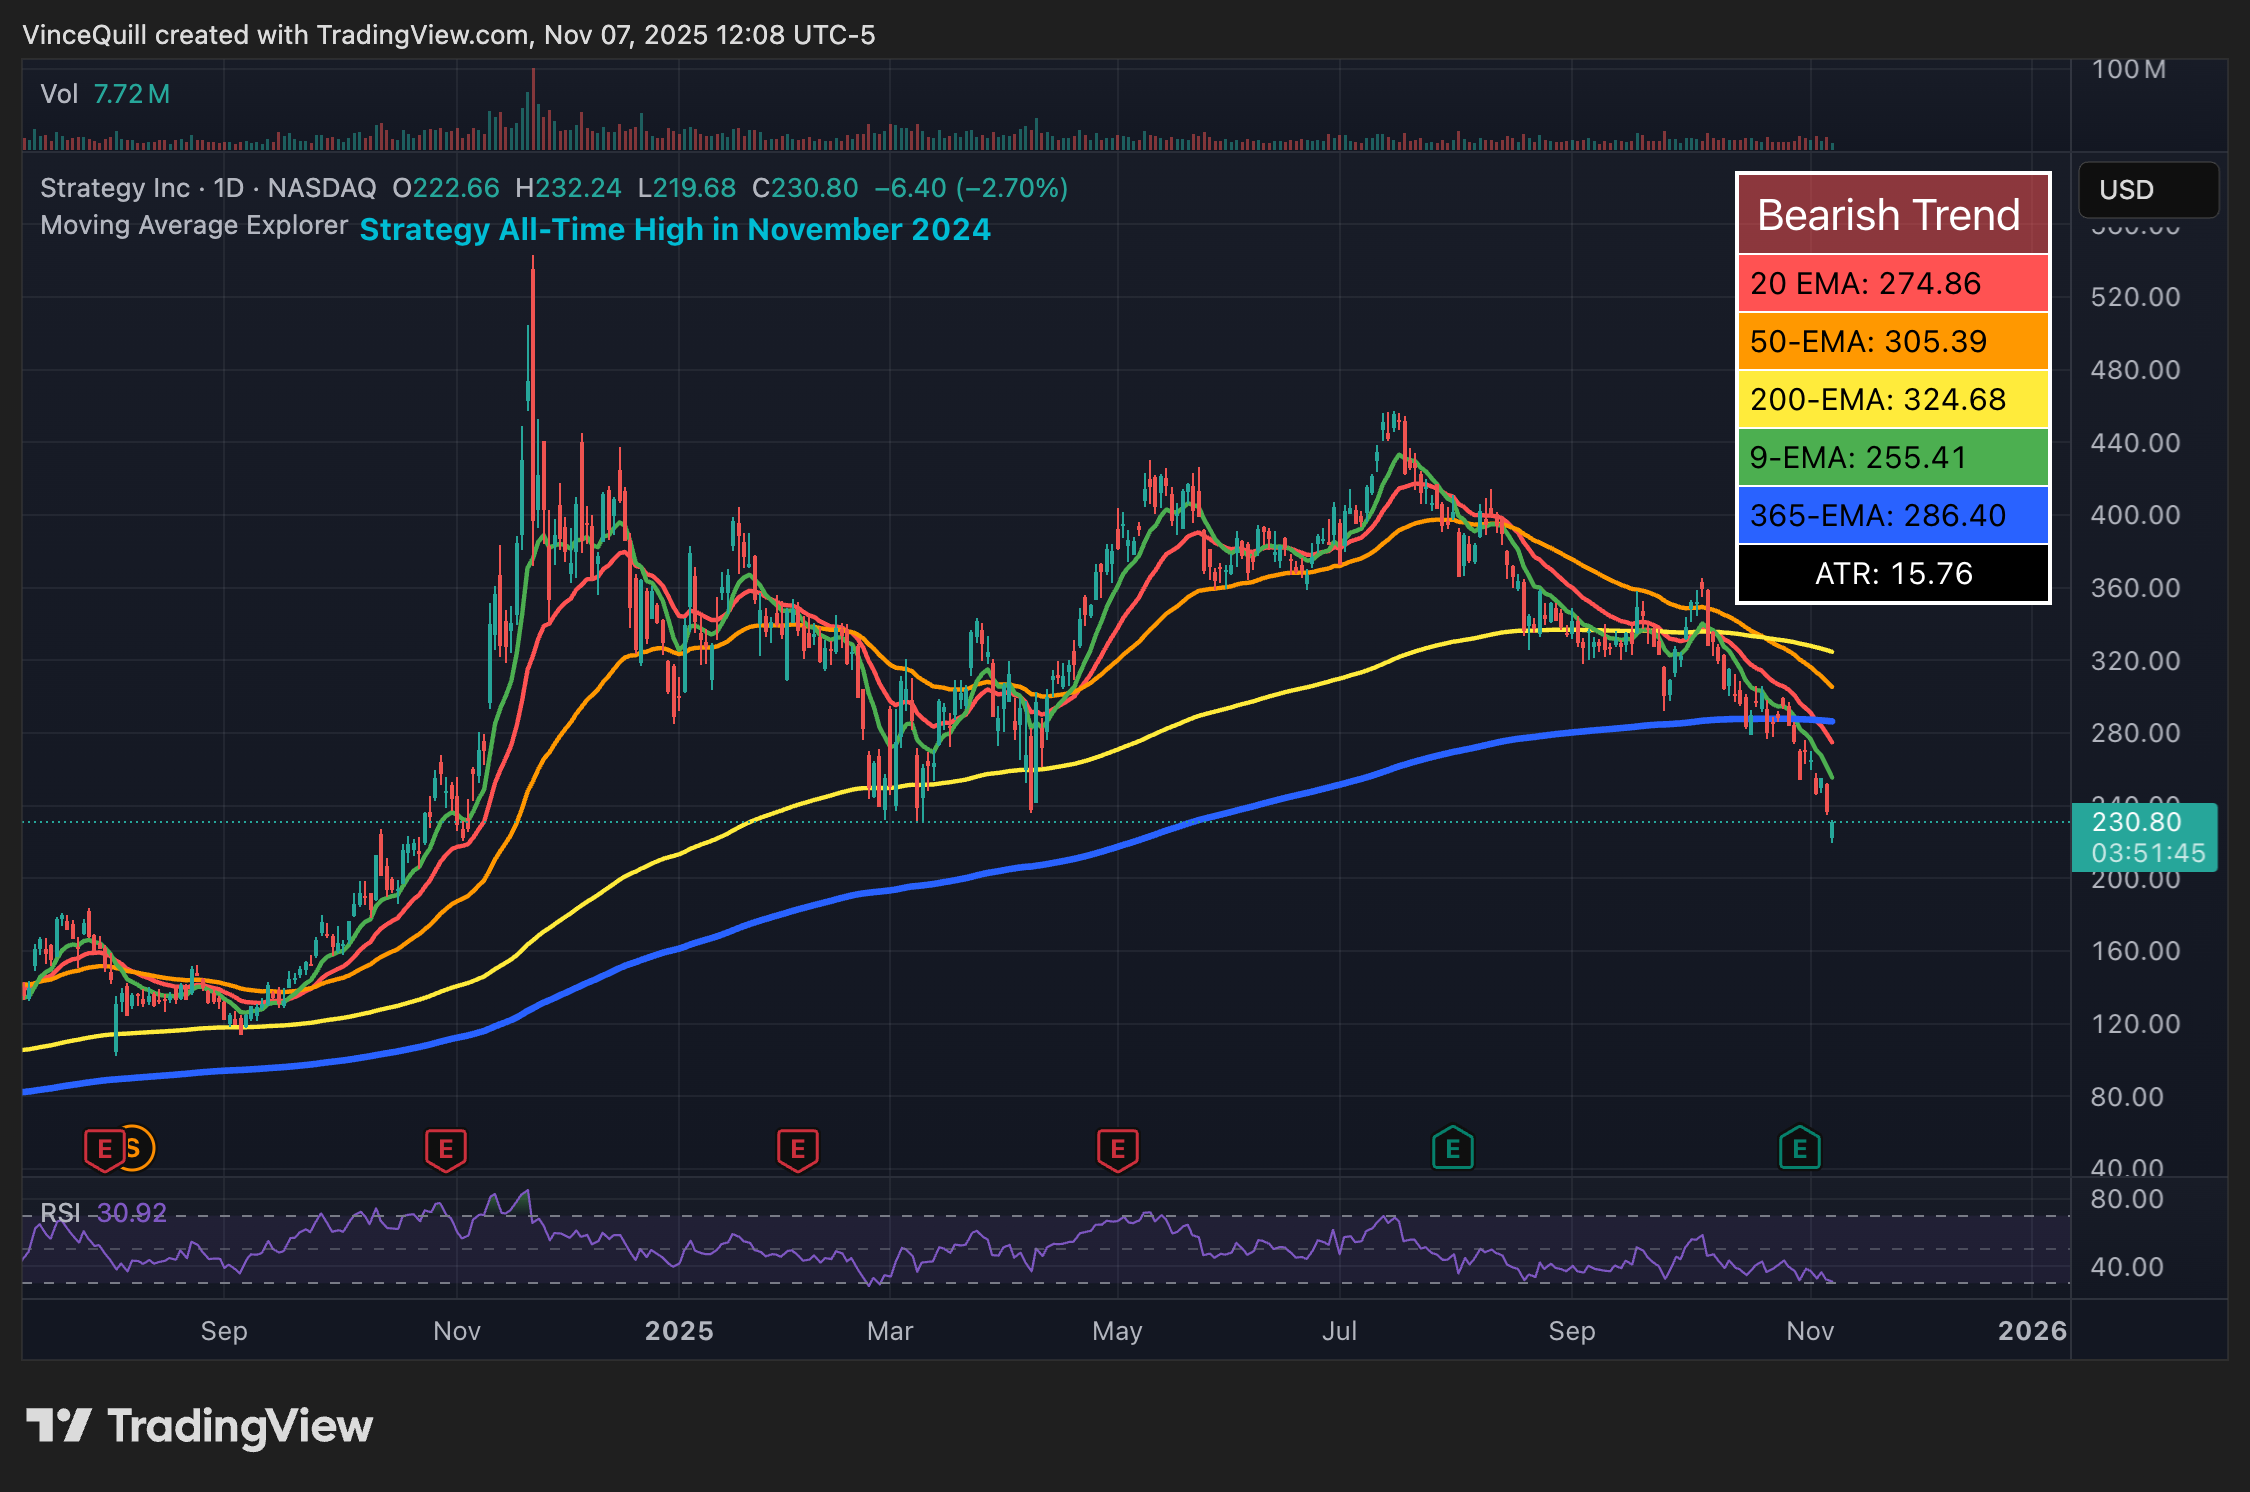Click the green earnings marker near July
2250x1492 pixels.
(1453, 1149)
